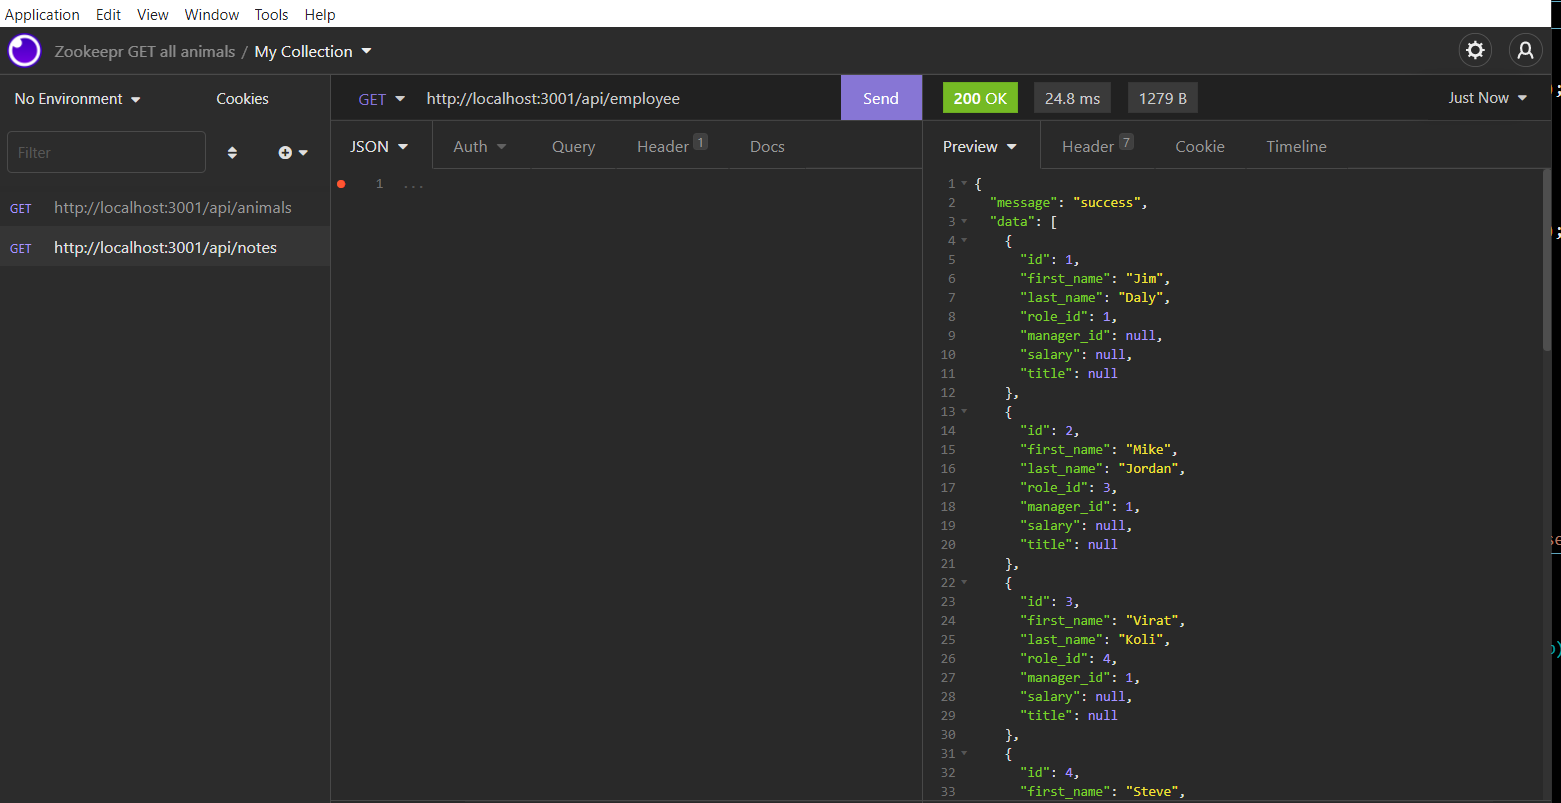
Task: Switch to the Query tab
Action: point(573,146)
